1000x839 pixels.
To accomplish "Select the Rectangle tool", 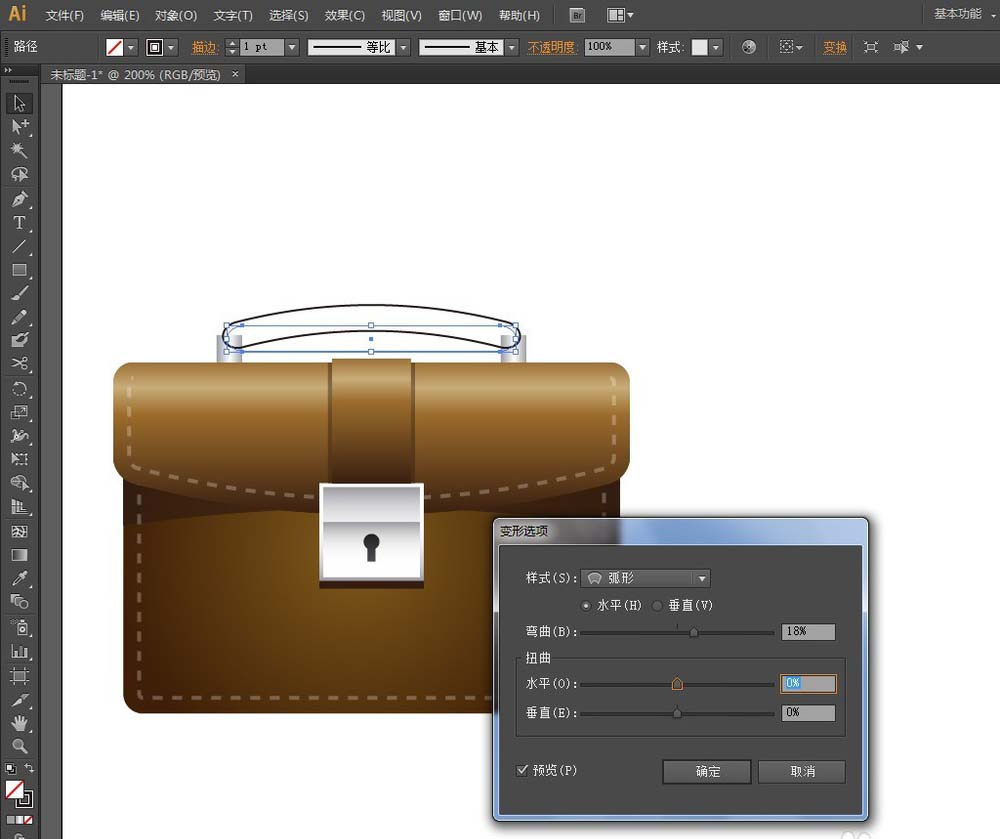I will point(19,270).
